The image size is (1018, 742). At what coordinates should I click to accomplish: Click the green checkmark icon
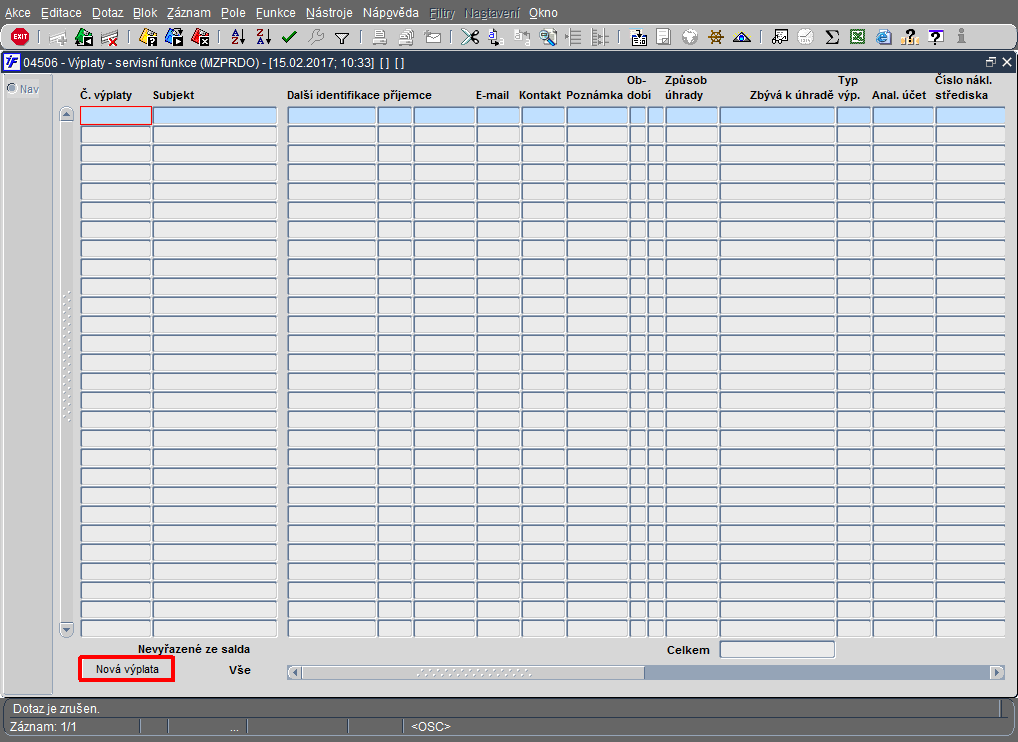tap(289, 38)
